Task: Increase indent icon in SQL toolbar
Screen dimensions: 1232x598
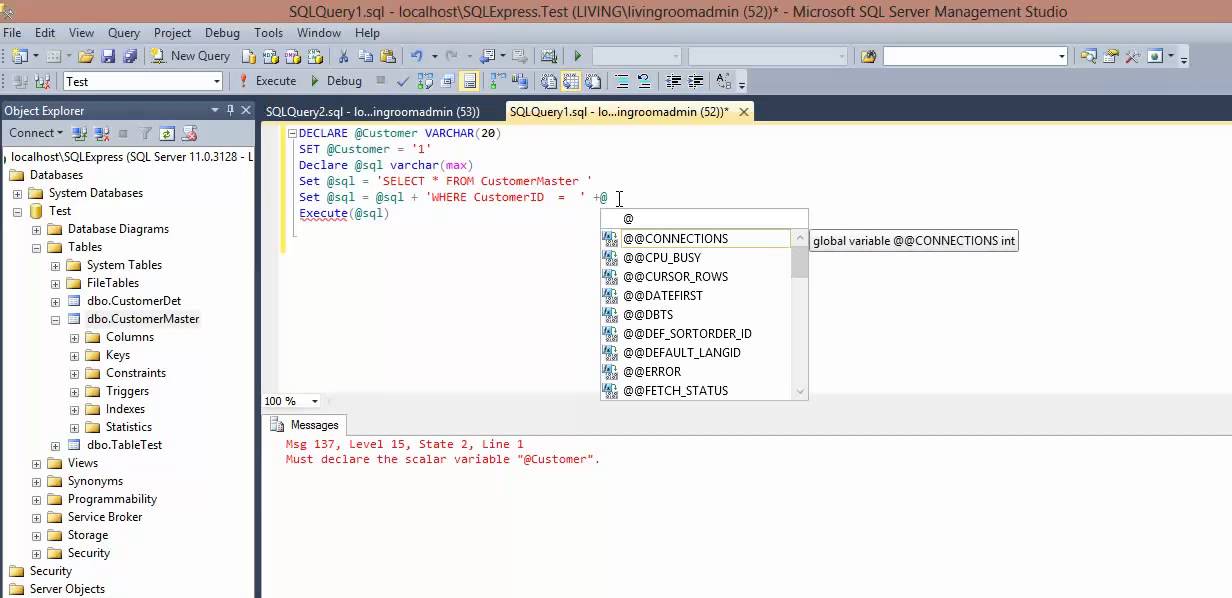Action: click(x=697, y=81)
